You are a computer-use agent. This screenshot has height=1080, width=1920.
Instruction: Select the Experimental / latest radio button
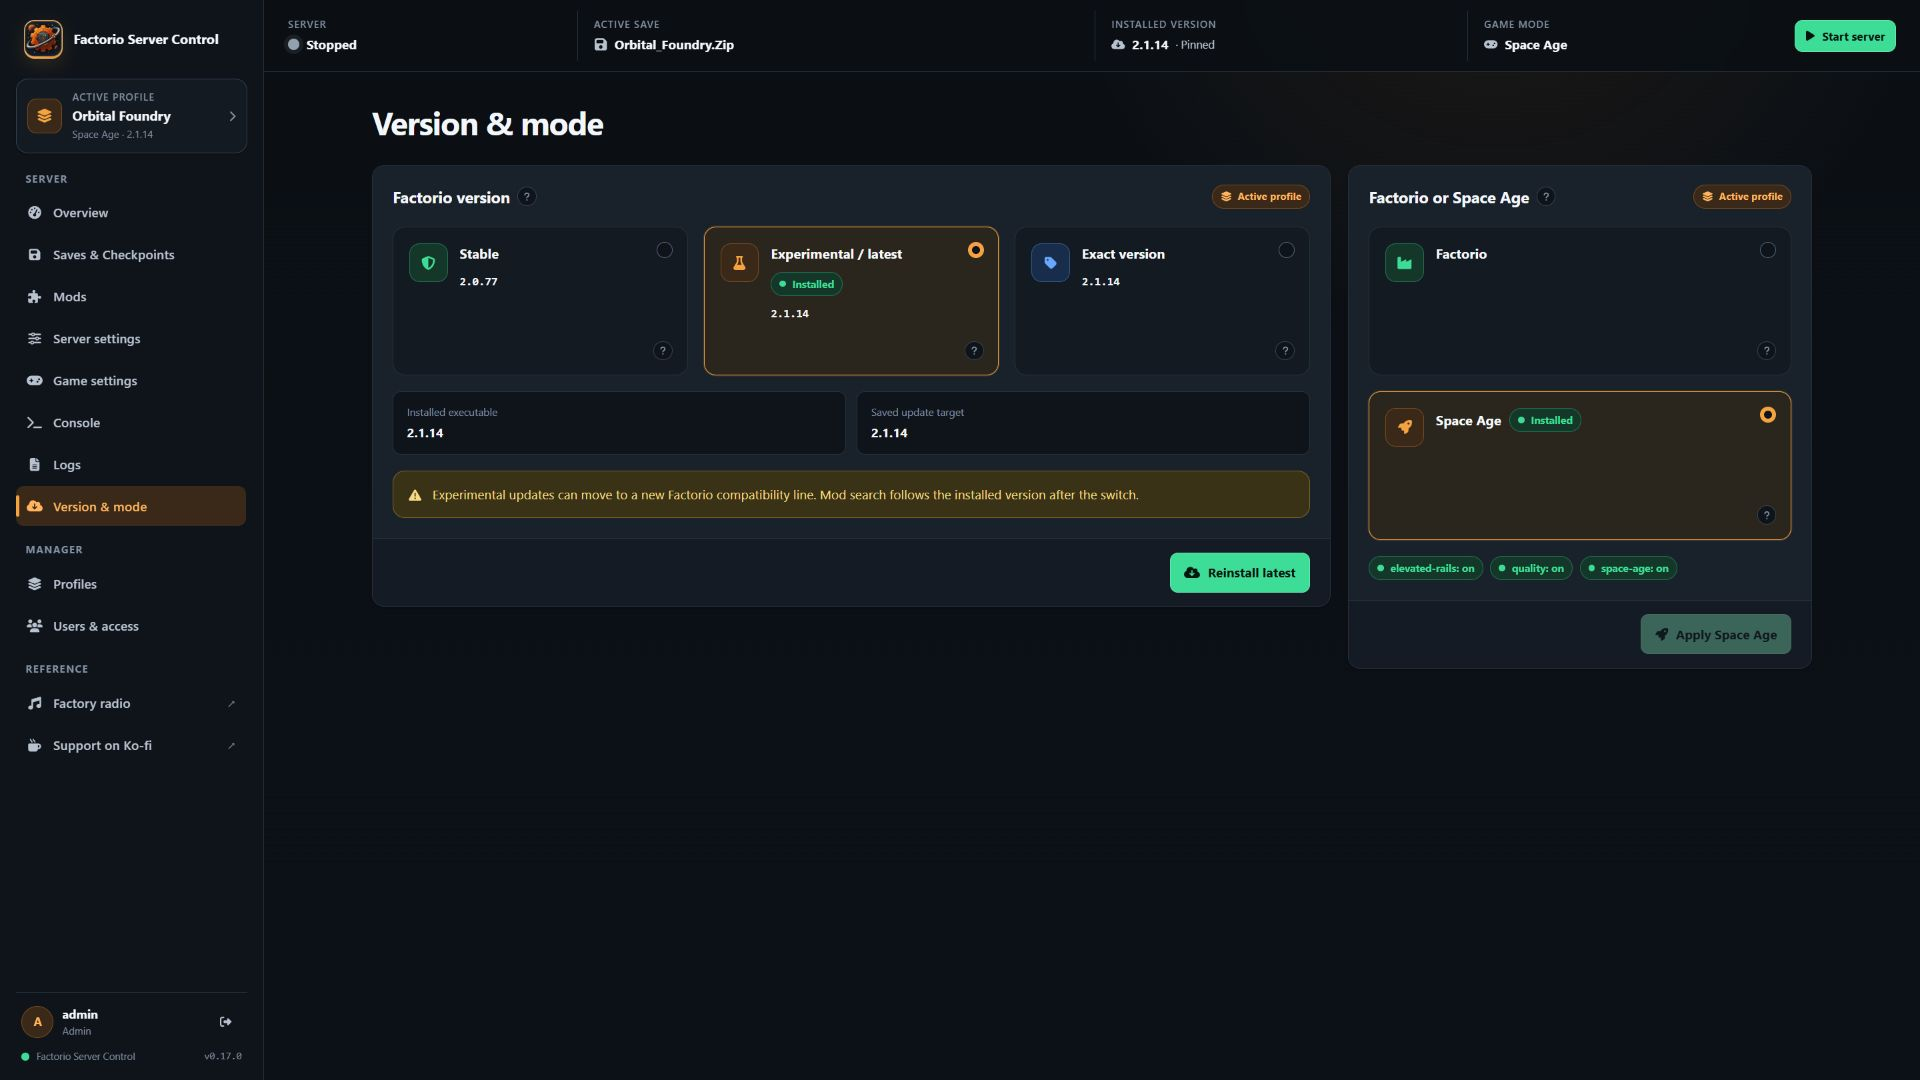pos(976,251)
